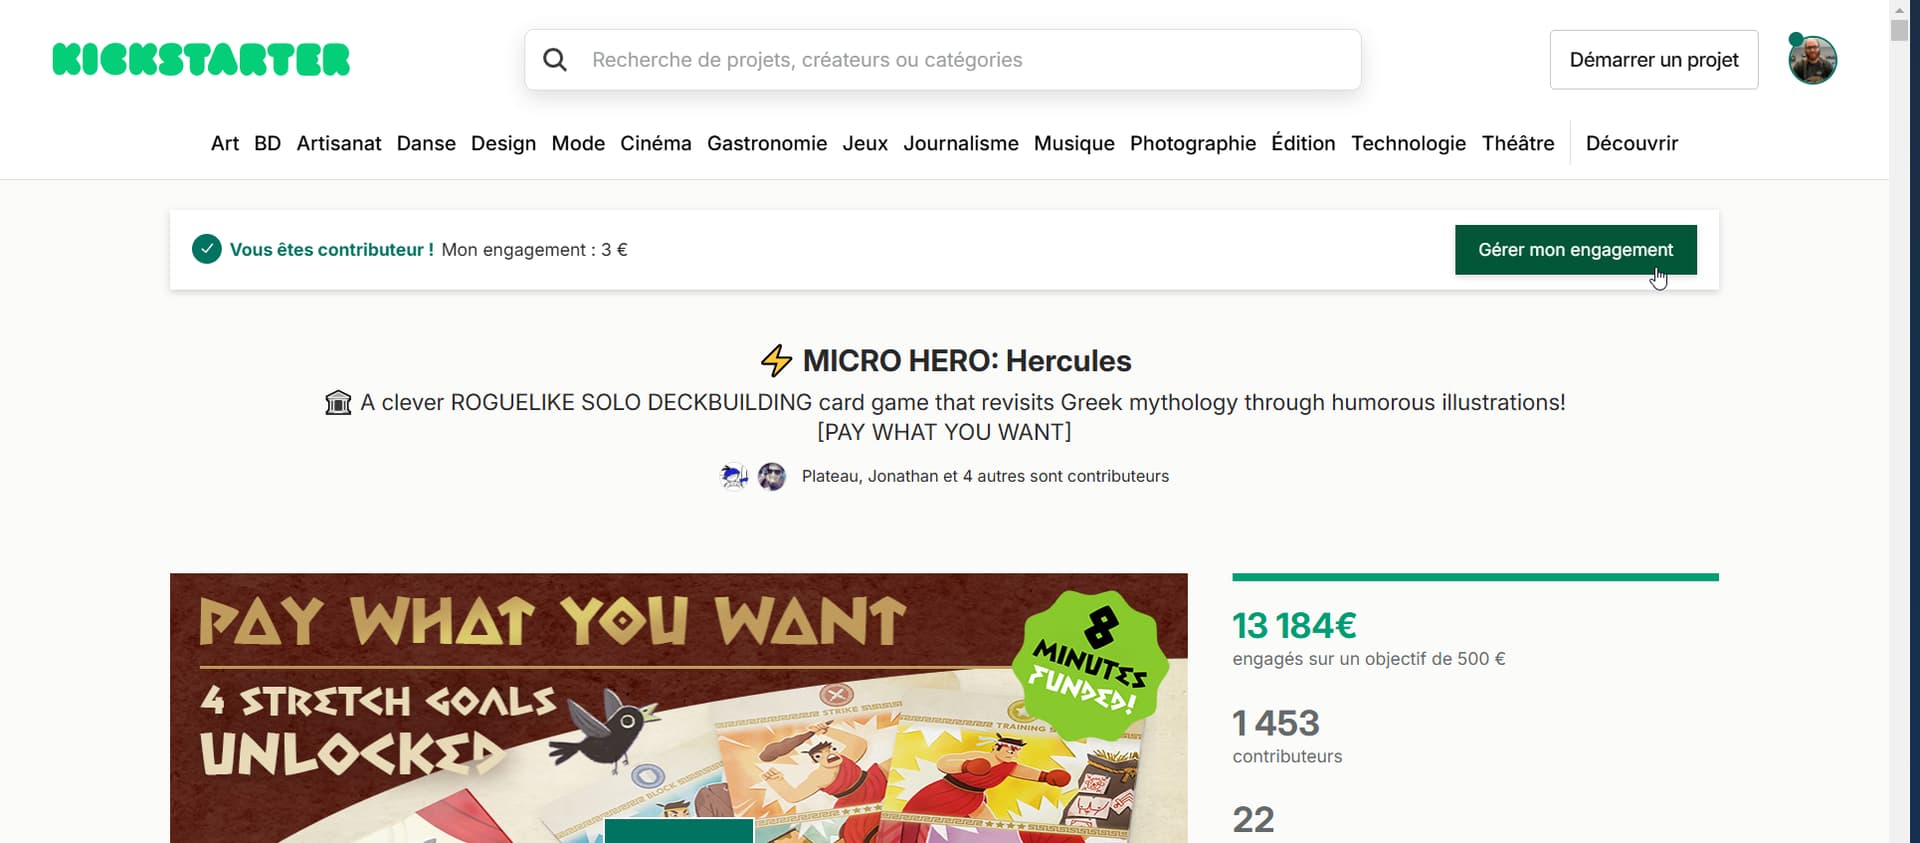Click the temple emoji icon in the description
This screenshot has width=1920, height=843.
(339, 403)
